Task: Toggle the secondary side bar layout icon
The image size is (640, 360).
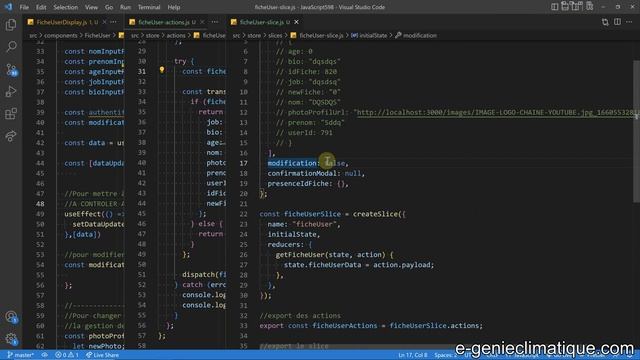Action: 576,7
